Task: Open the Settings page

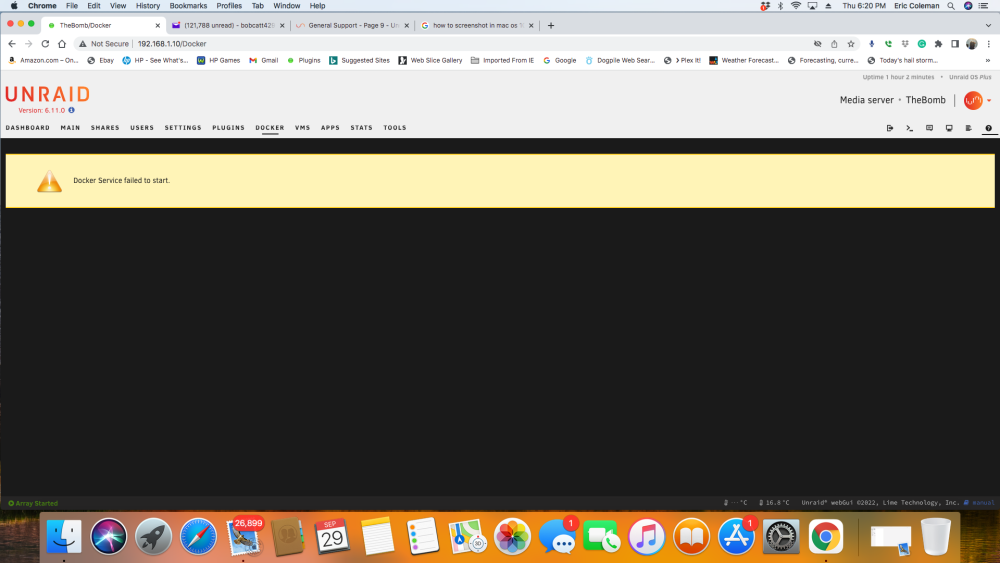Action: coord(183,128)
